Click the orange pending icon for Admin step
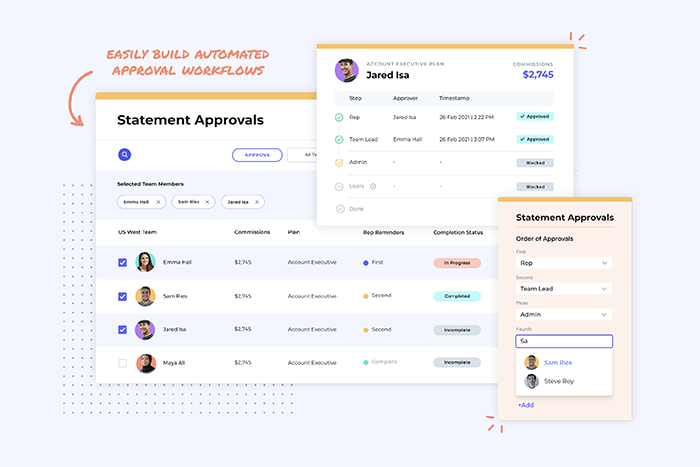 pos(339,163)
